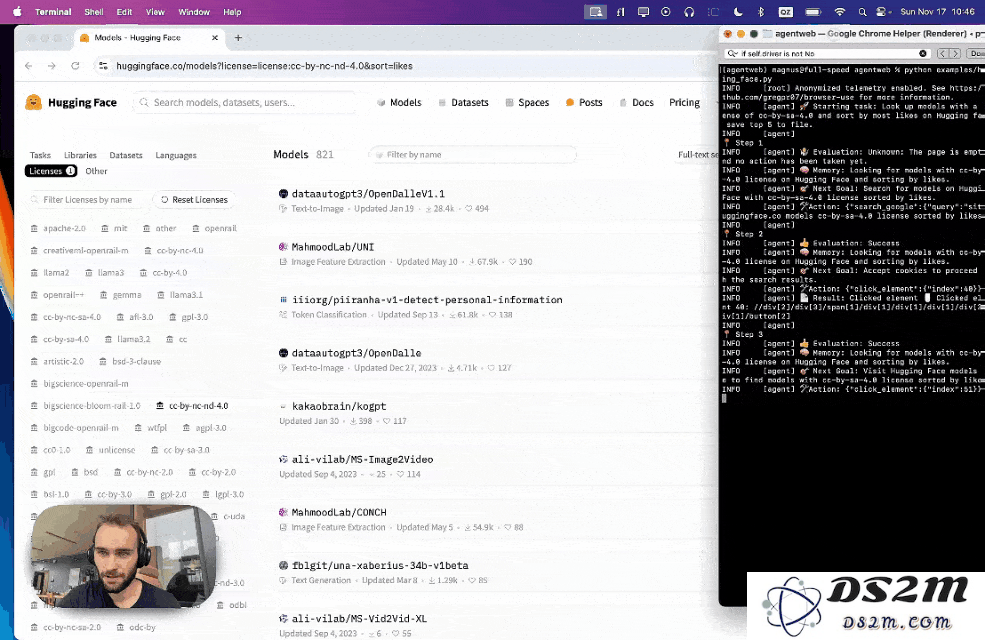Open the View menu in the menu bar

(155, 12)
